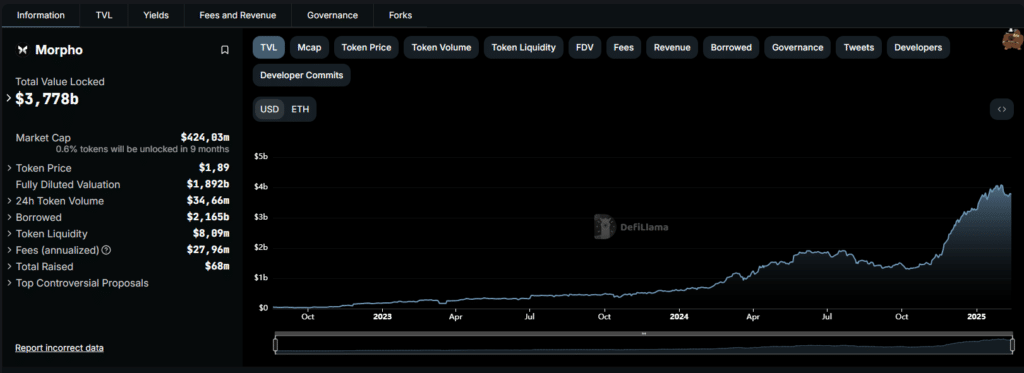
Task: Toggle the Revenue chart series
Action: pos(672,48)
